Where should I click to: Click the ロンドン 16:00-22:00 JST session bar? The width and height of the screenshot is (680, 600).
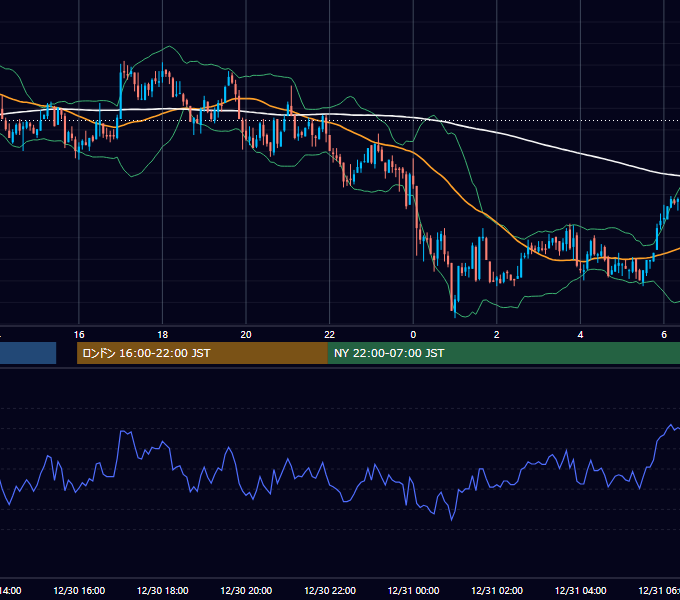202,353
